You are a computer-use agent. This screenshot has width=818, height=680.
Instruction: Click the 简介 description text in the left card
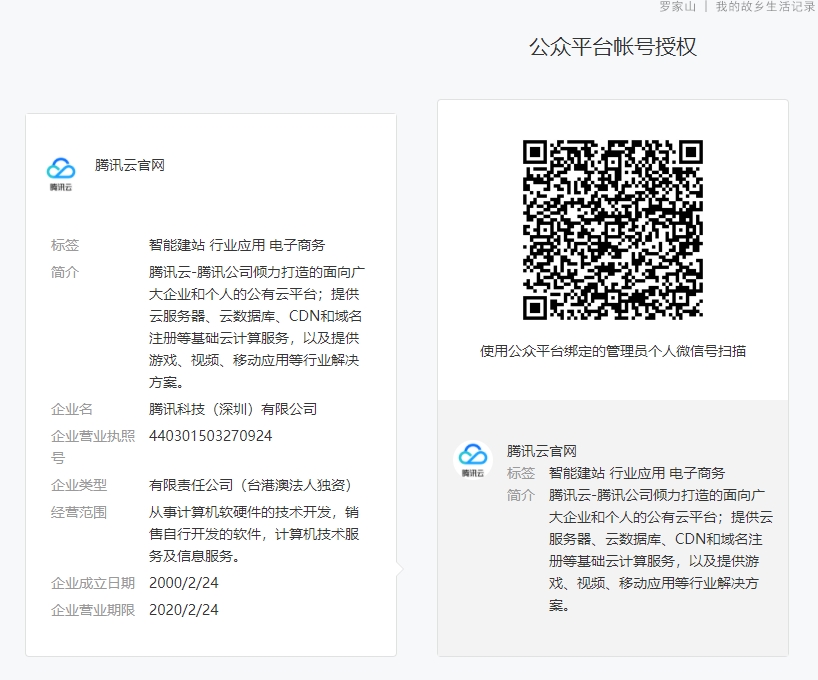point(254,327)
